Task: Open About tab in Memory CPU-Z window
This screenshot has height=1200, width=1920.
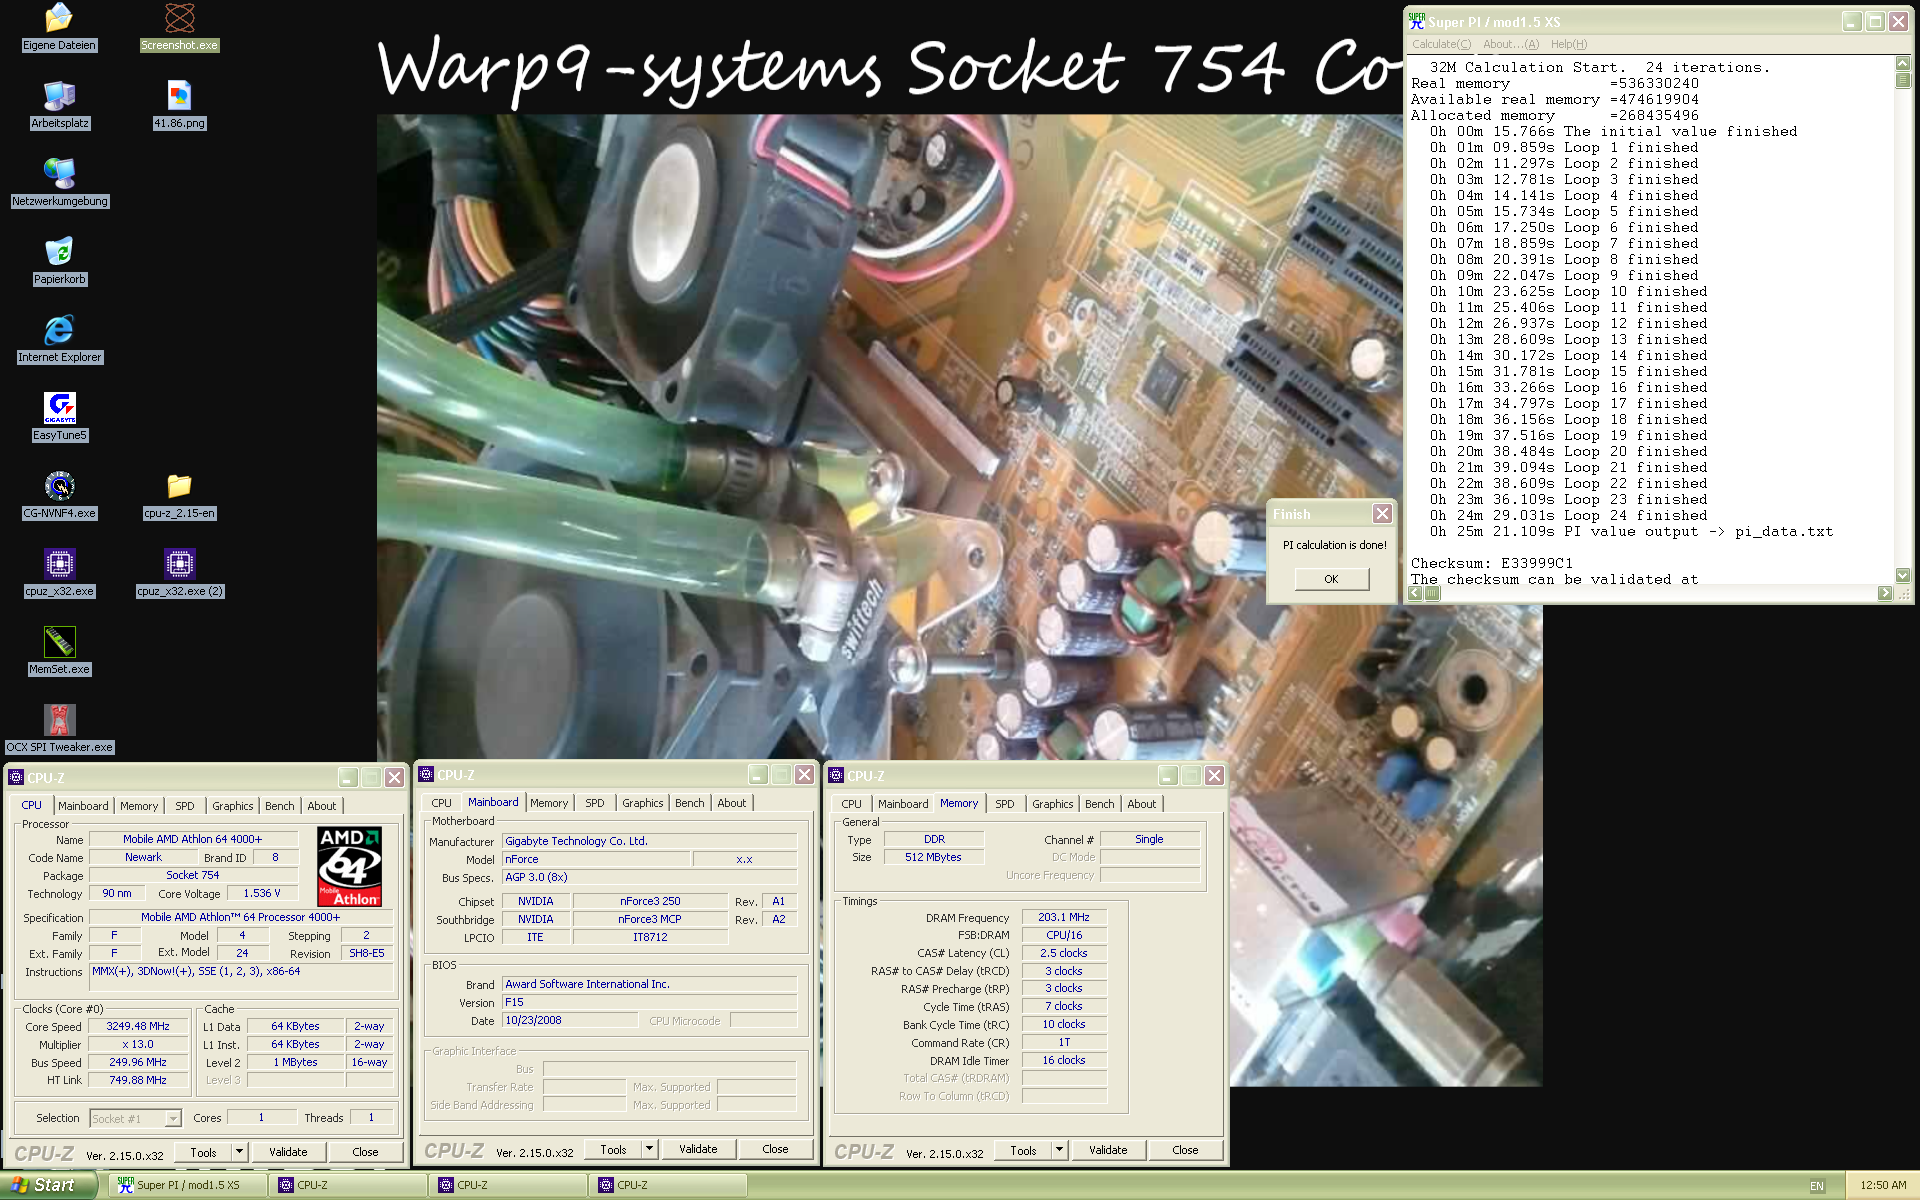Action: 1141,804
